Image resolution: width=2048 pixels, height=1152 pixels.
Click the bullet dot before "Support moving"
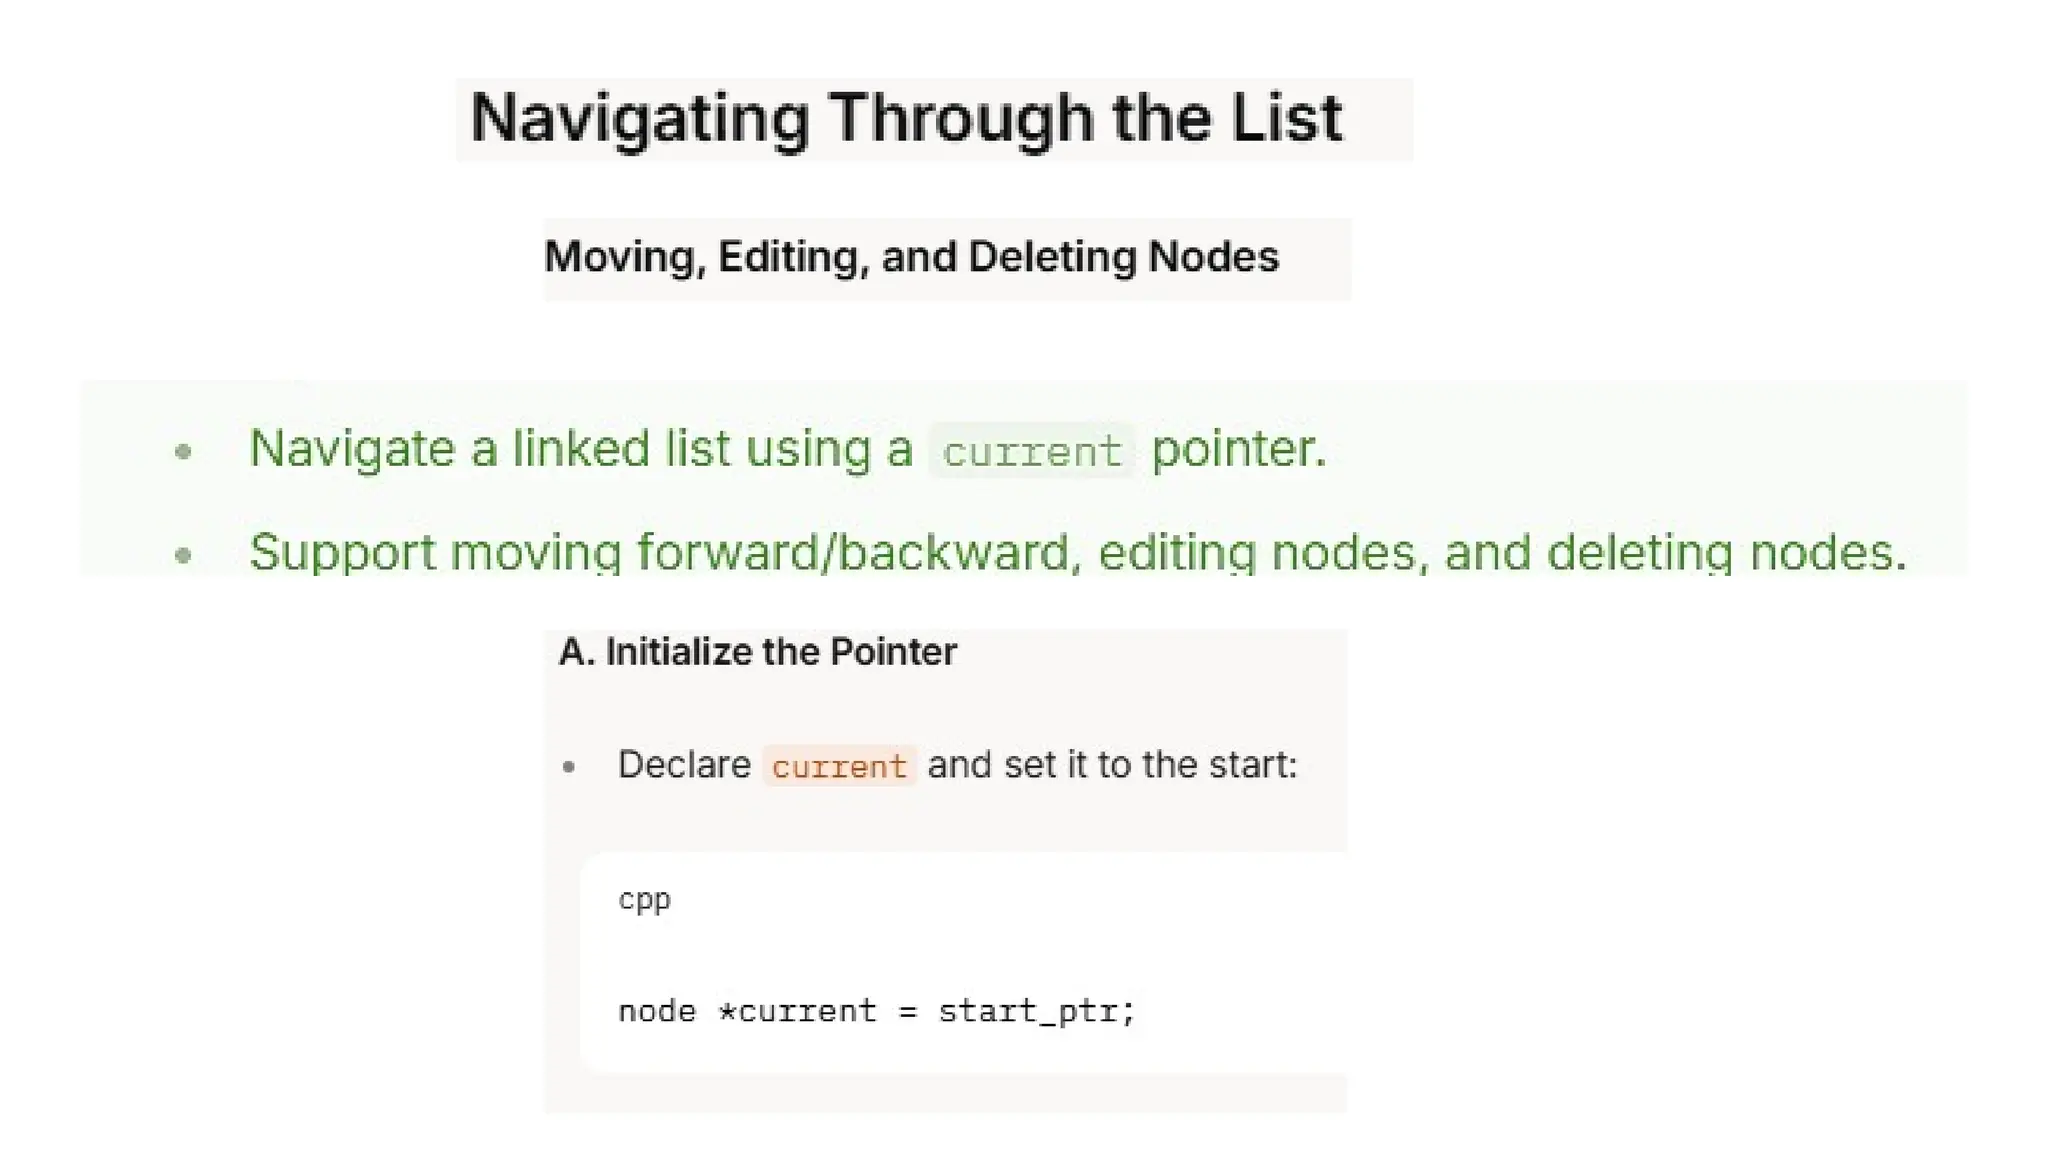pyautogui.click(x=183, y=555)
